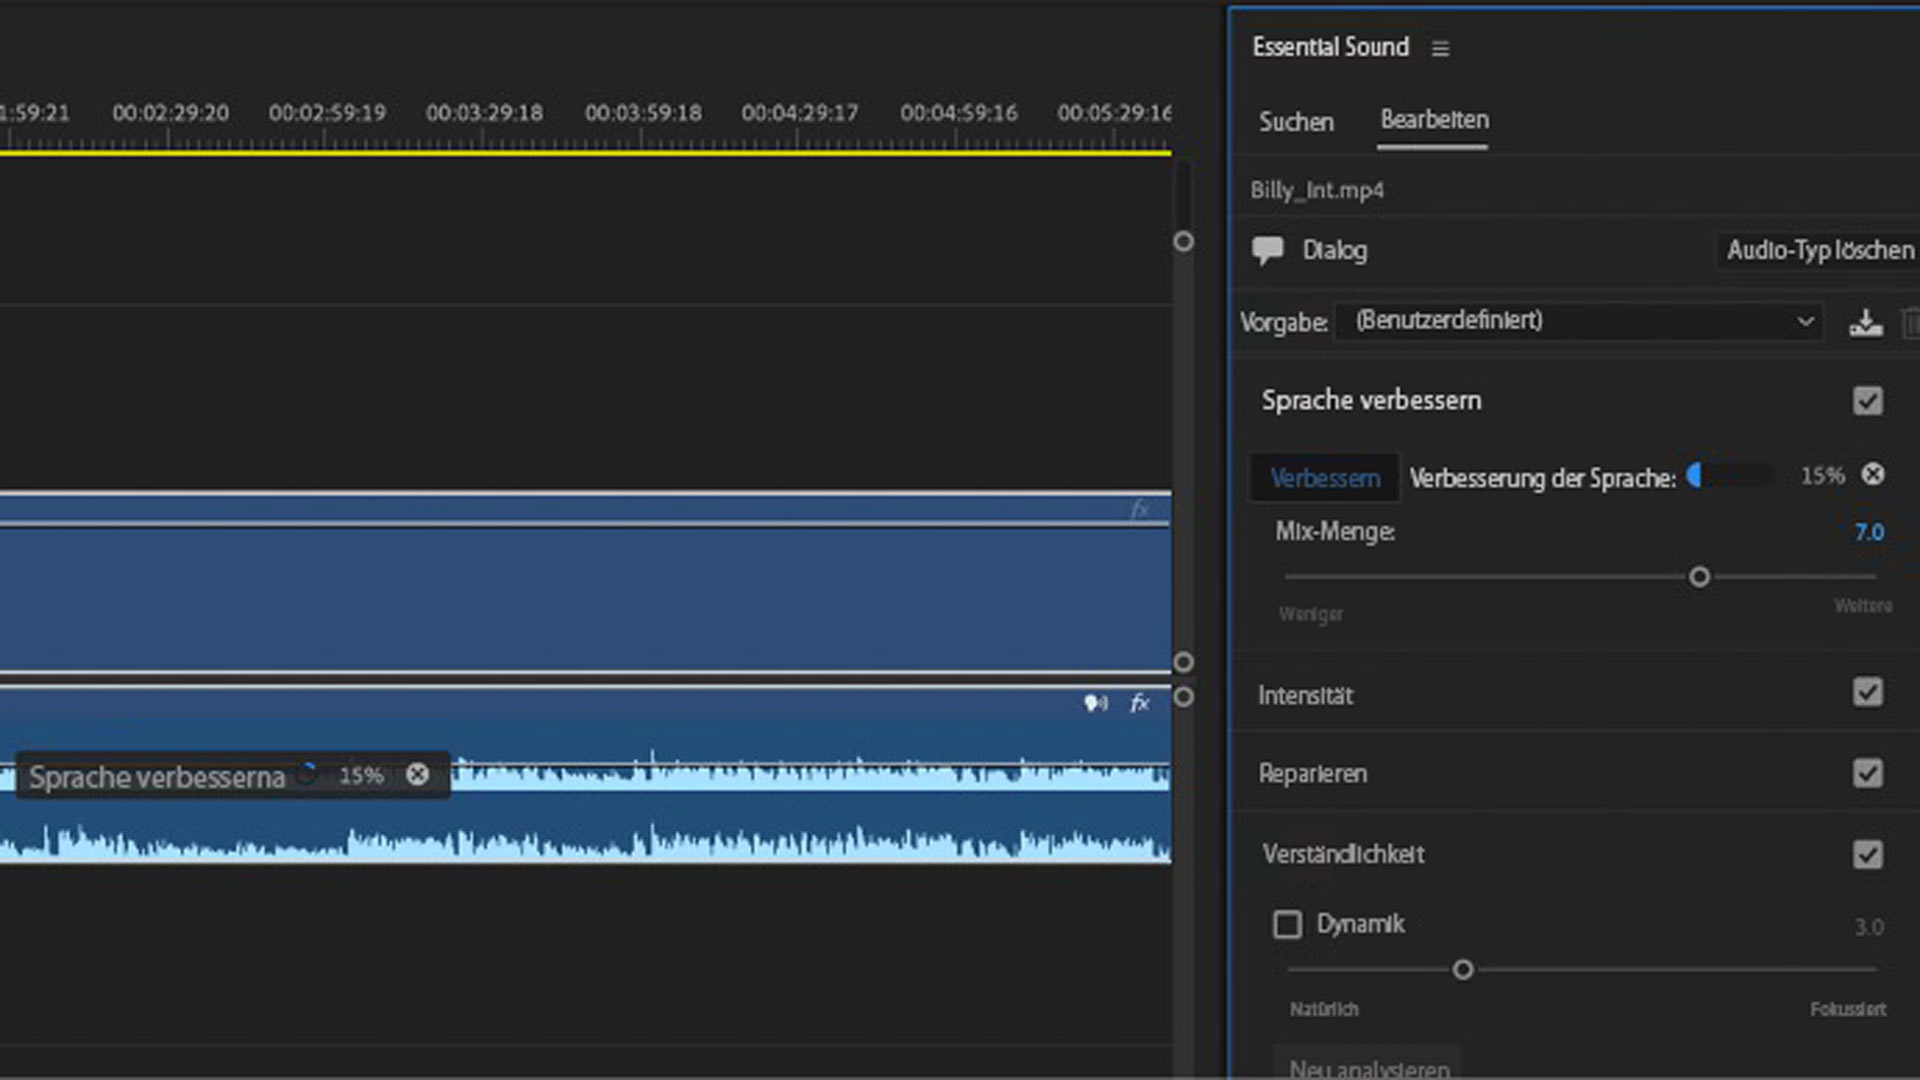Click the Verbessern button
Viewport: 1920px width, 1080px height.
click(x=1325, y=478)
